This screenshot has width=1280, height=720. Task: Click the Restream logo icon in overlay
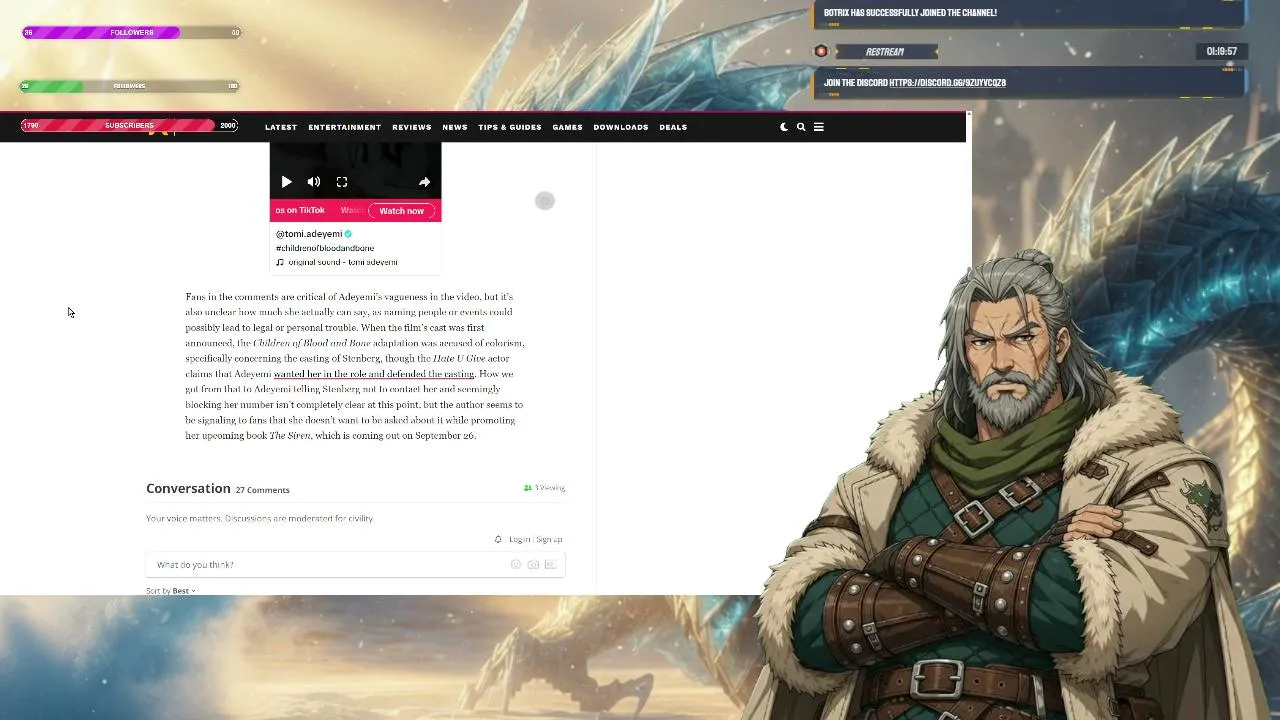click(x=821, y=51)
